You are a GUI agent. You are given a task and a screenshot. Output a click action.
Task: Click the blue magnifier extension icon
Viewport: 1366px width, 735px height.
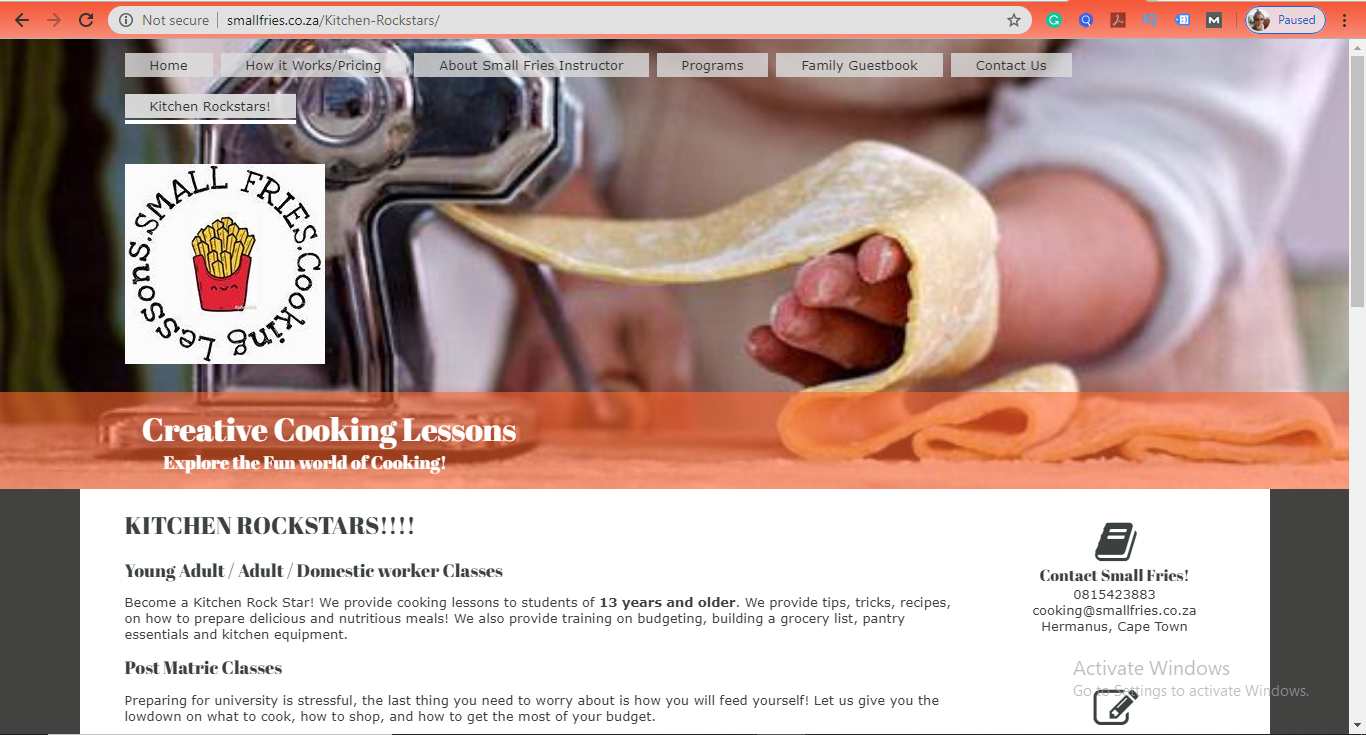(x=1086, y=20)
